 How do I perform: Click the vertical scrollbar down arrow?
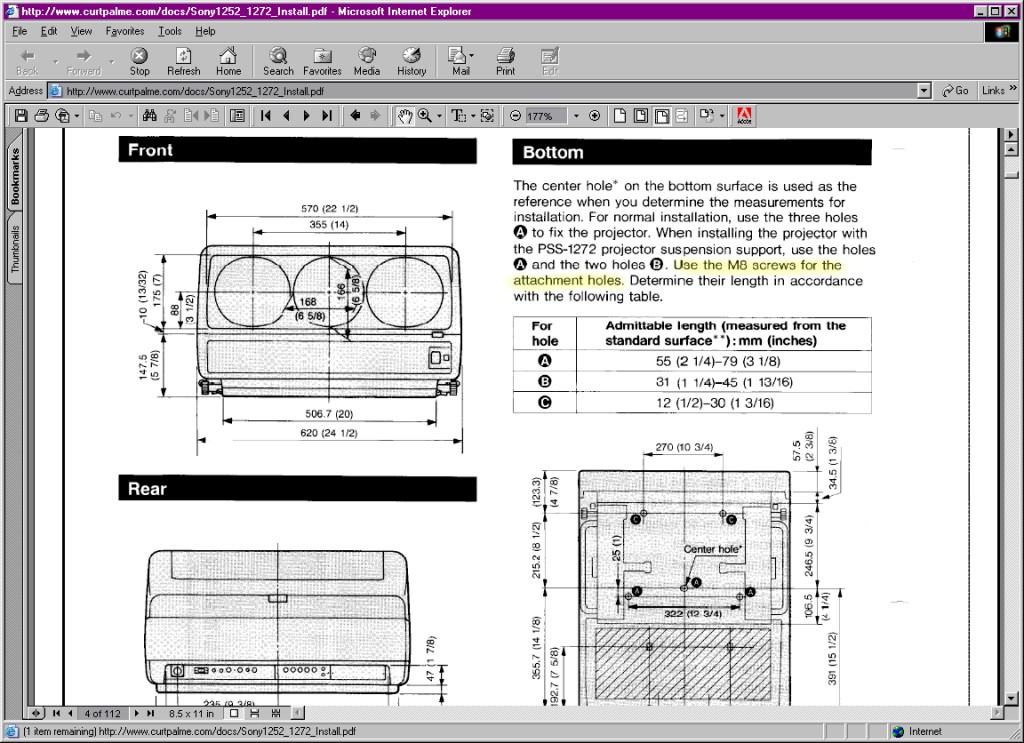[1011, 697]
